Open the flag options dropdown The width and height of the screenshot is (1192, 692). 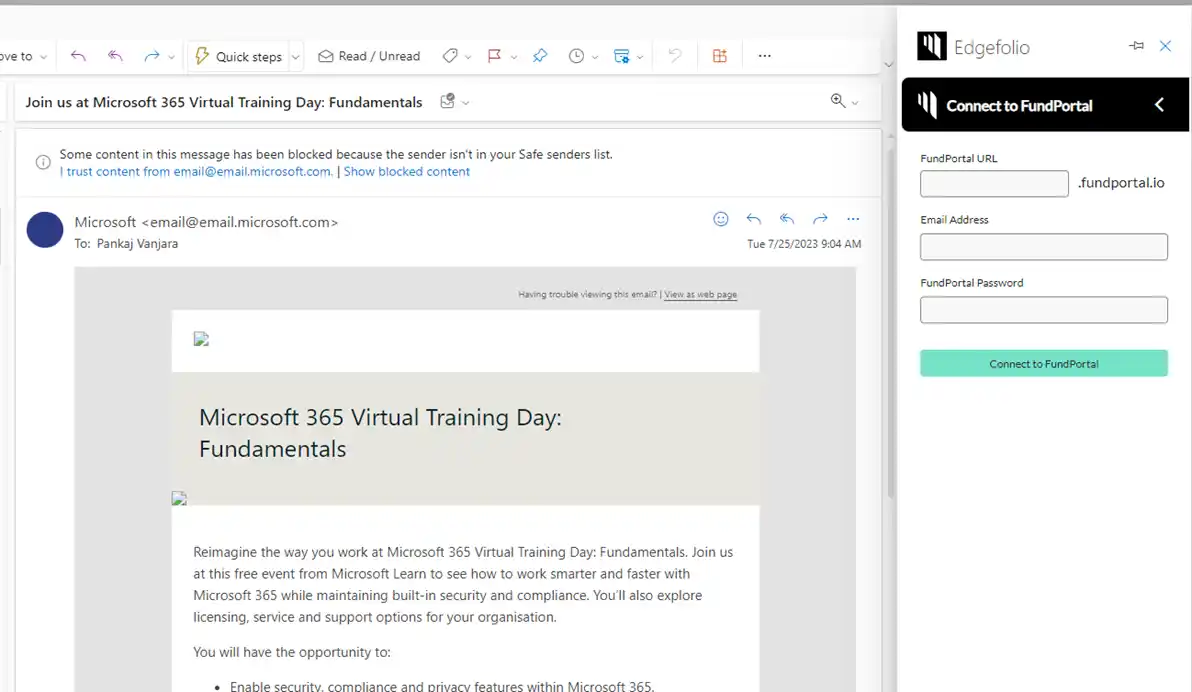click(514, 57)
